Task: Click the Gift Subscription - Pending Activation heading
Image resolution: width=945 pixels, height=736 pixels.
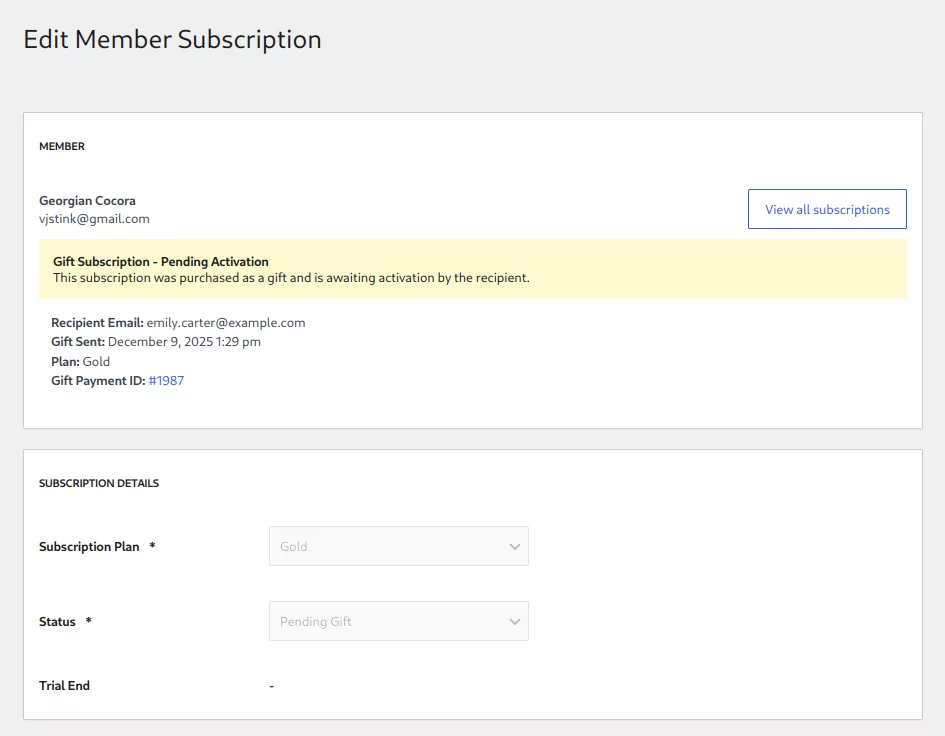Action: [x=160, y=262]
